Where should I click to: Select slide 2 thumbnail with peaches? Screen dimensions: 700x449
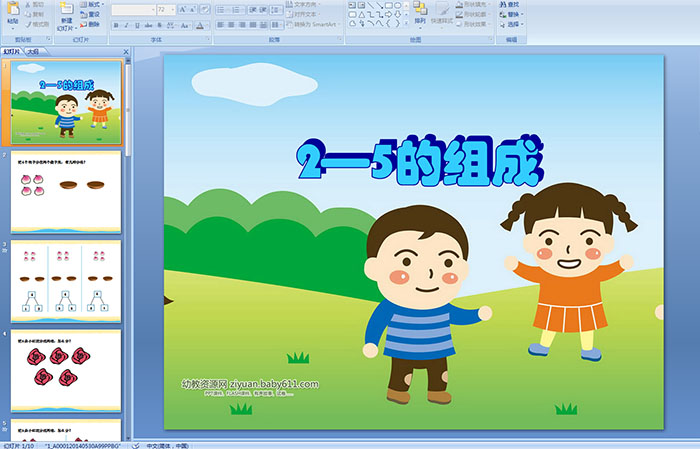click(66, 192)
